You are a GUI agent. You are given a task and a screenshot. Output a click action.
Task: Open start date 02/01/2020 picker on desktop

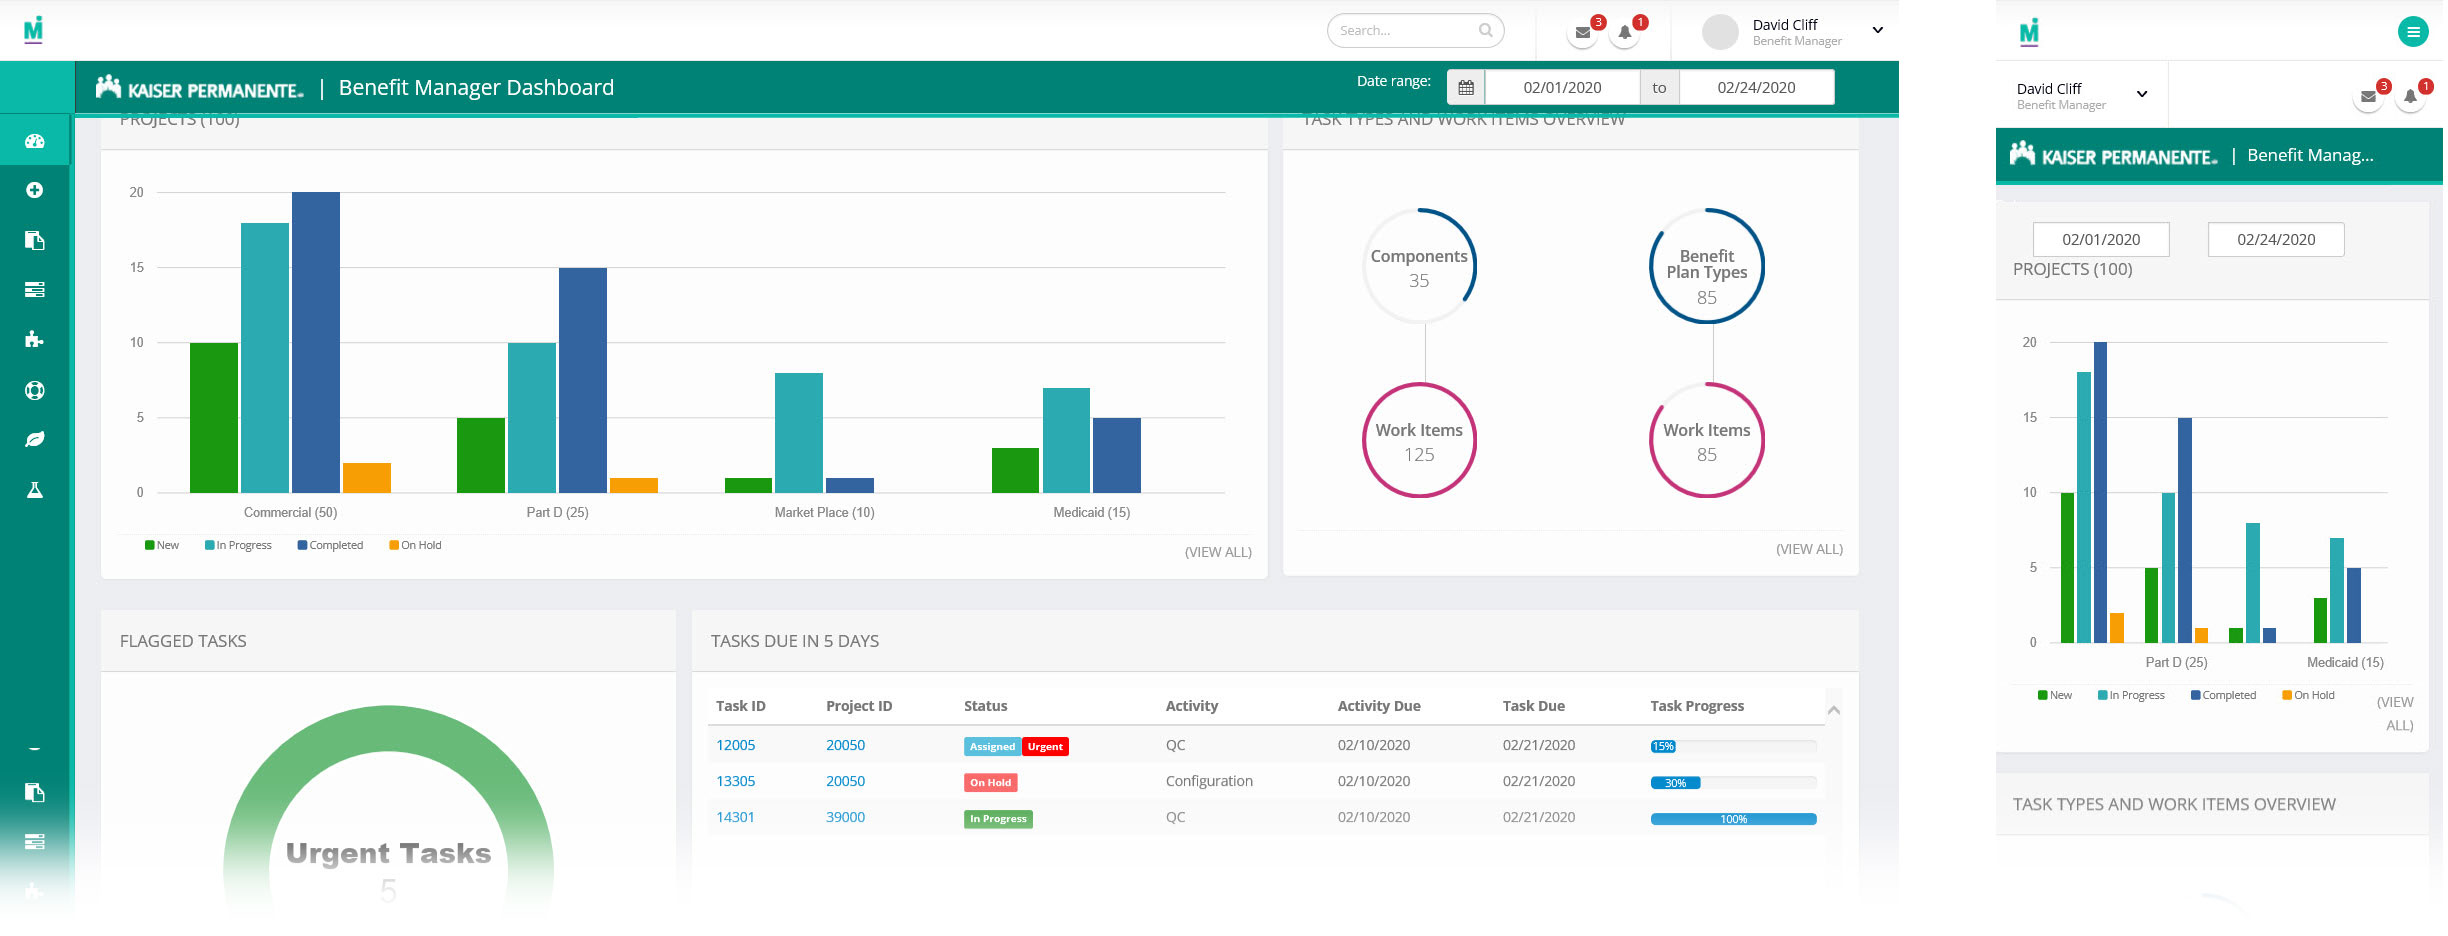click(x=1562, y=88)
